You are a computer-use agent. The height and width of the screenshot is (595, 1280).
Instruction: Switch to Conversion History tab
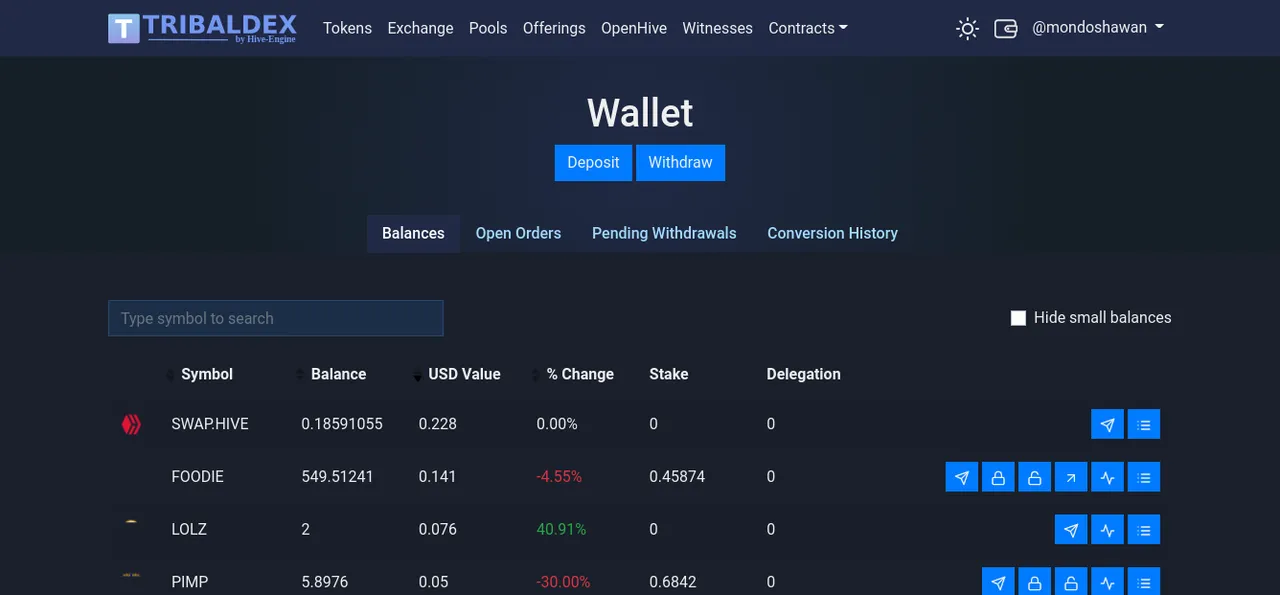click(832, 233)
